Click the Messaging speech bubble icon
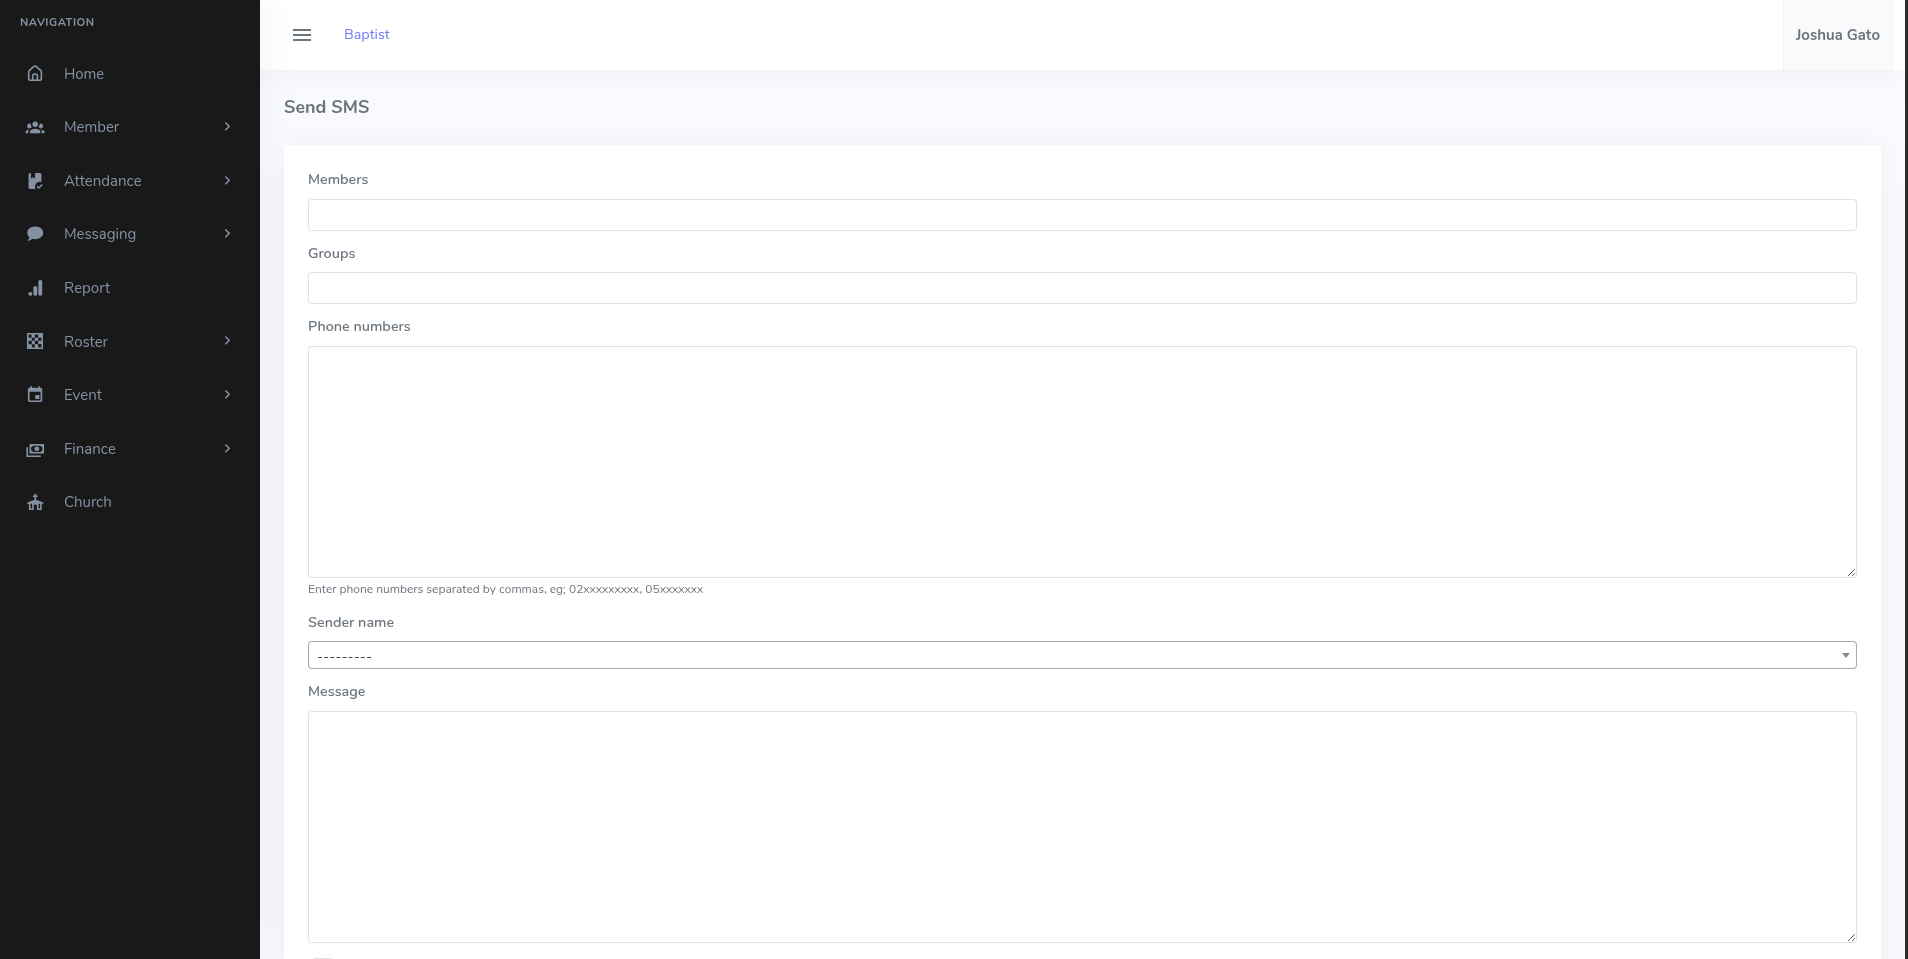The image size is (1908, 959). click(35, 234)
